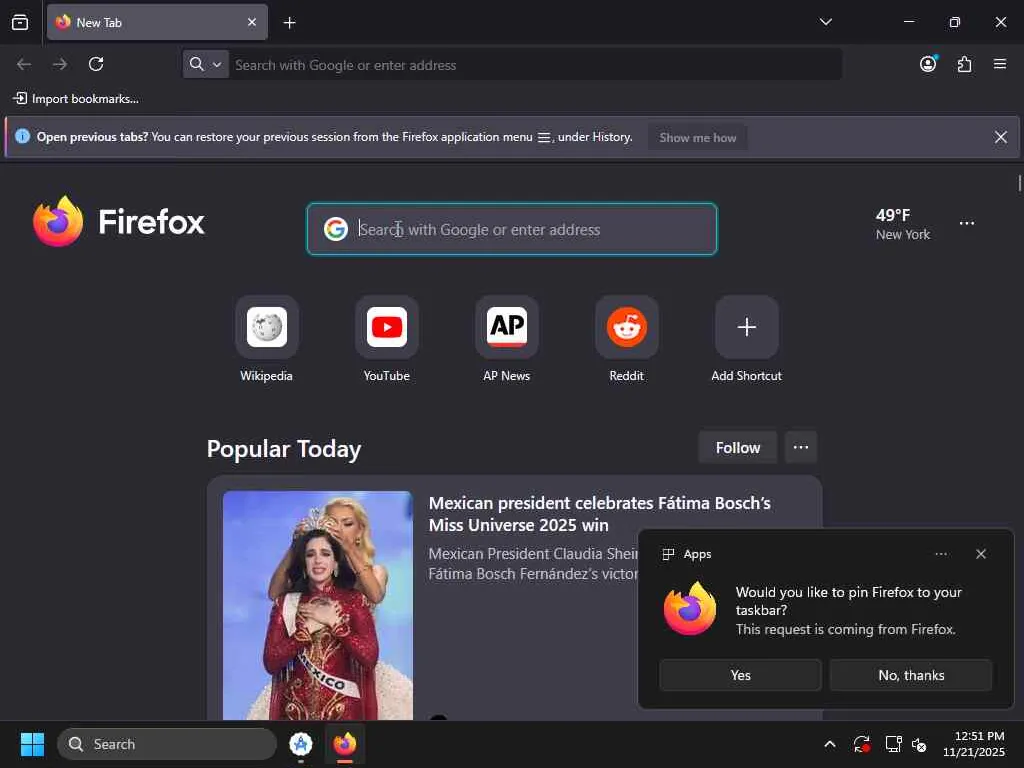
Task: Dismiss the Open previous tabs notification bar
Action: click(x=1000, y=137)
